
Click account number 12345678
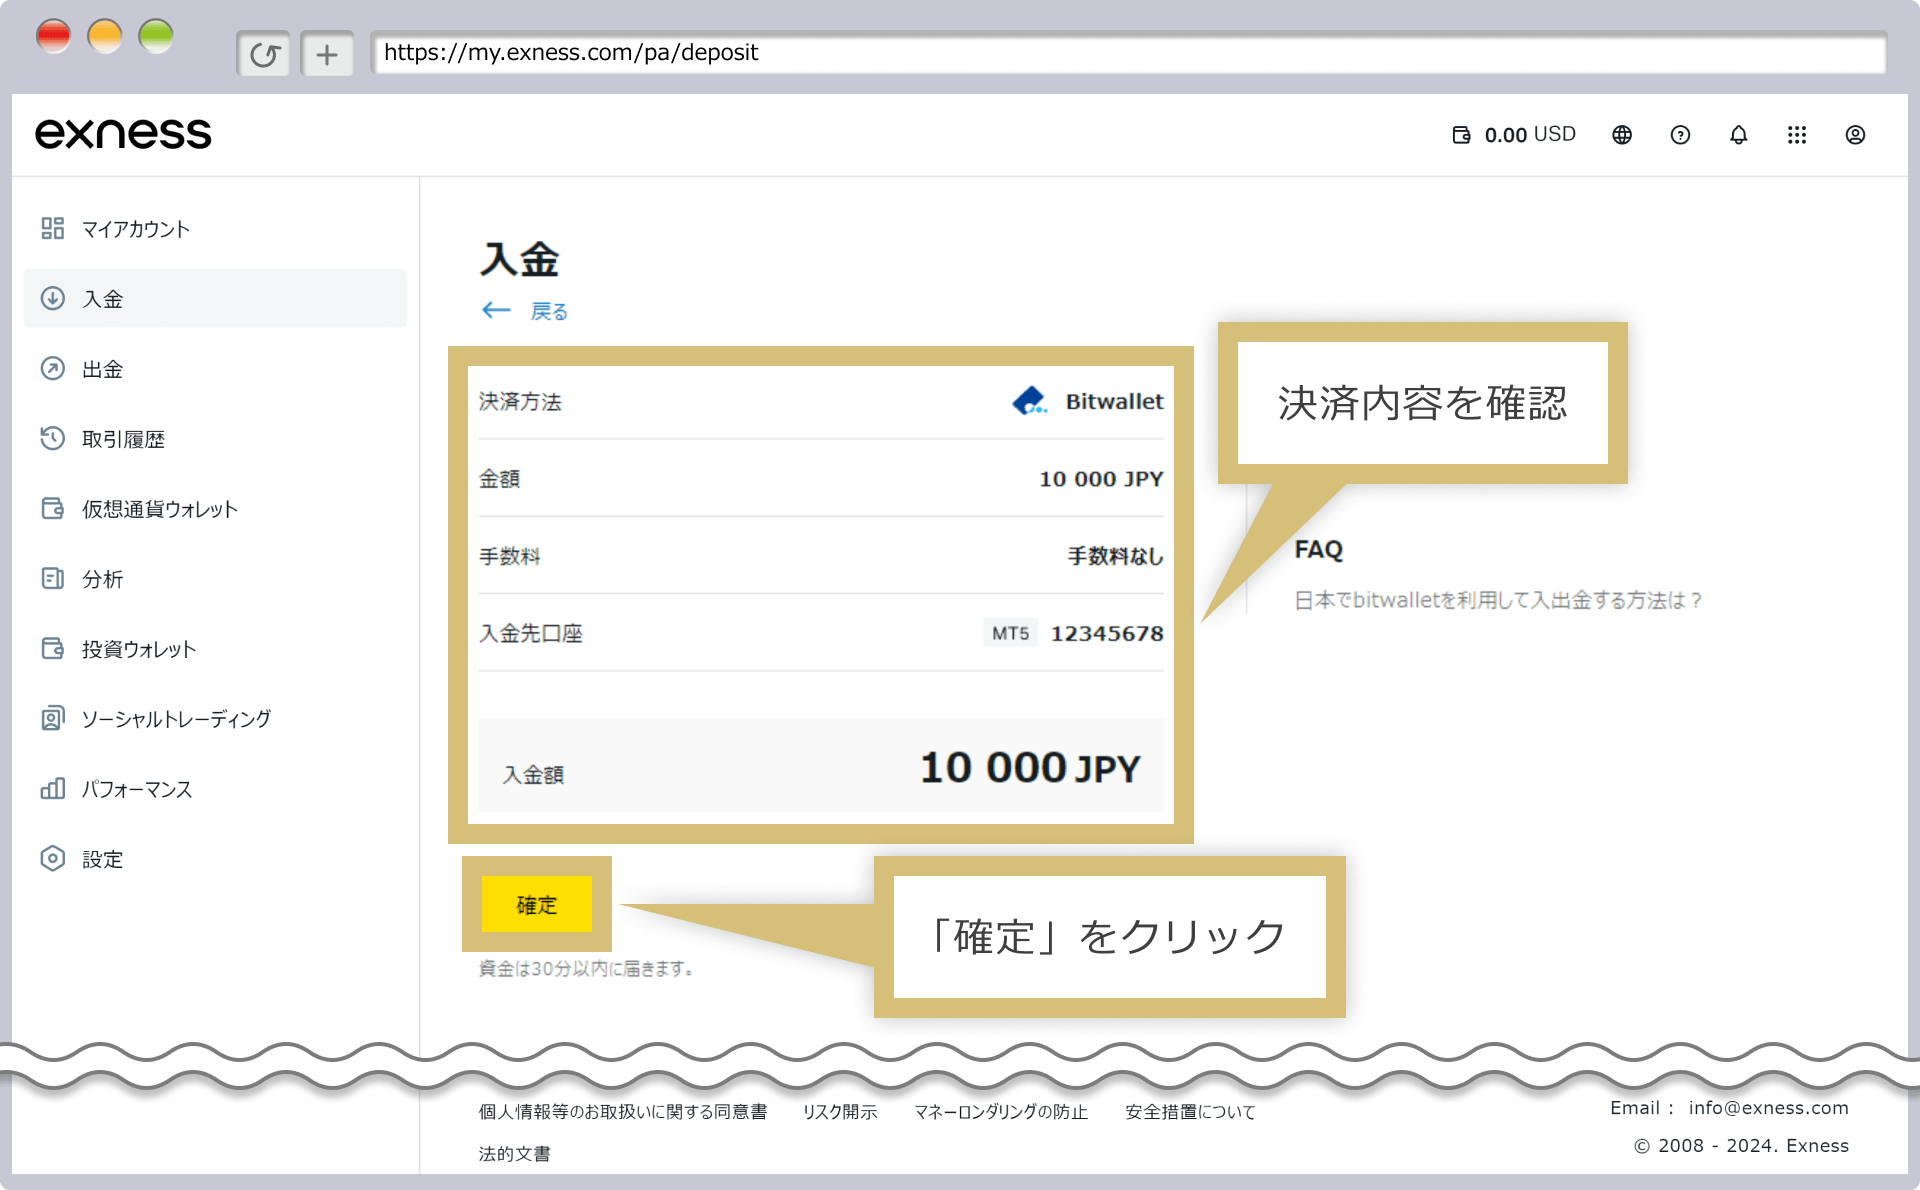1107,633
